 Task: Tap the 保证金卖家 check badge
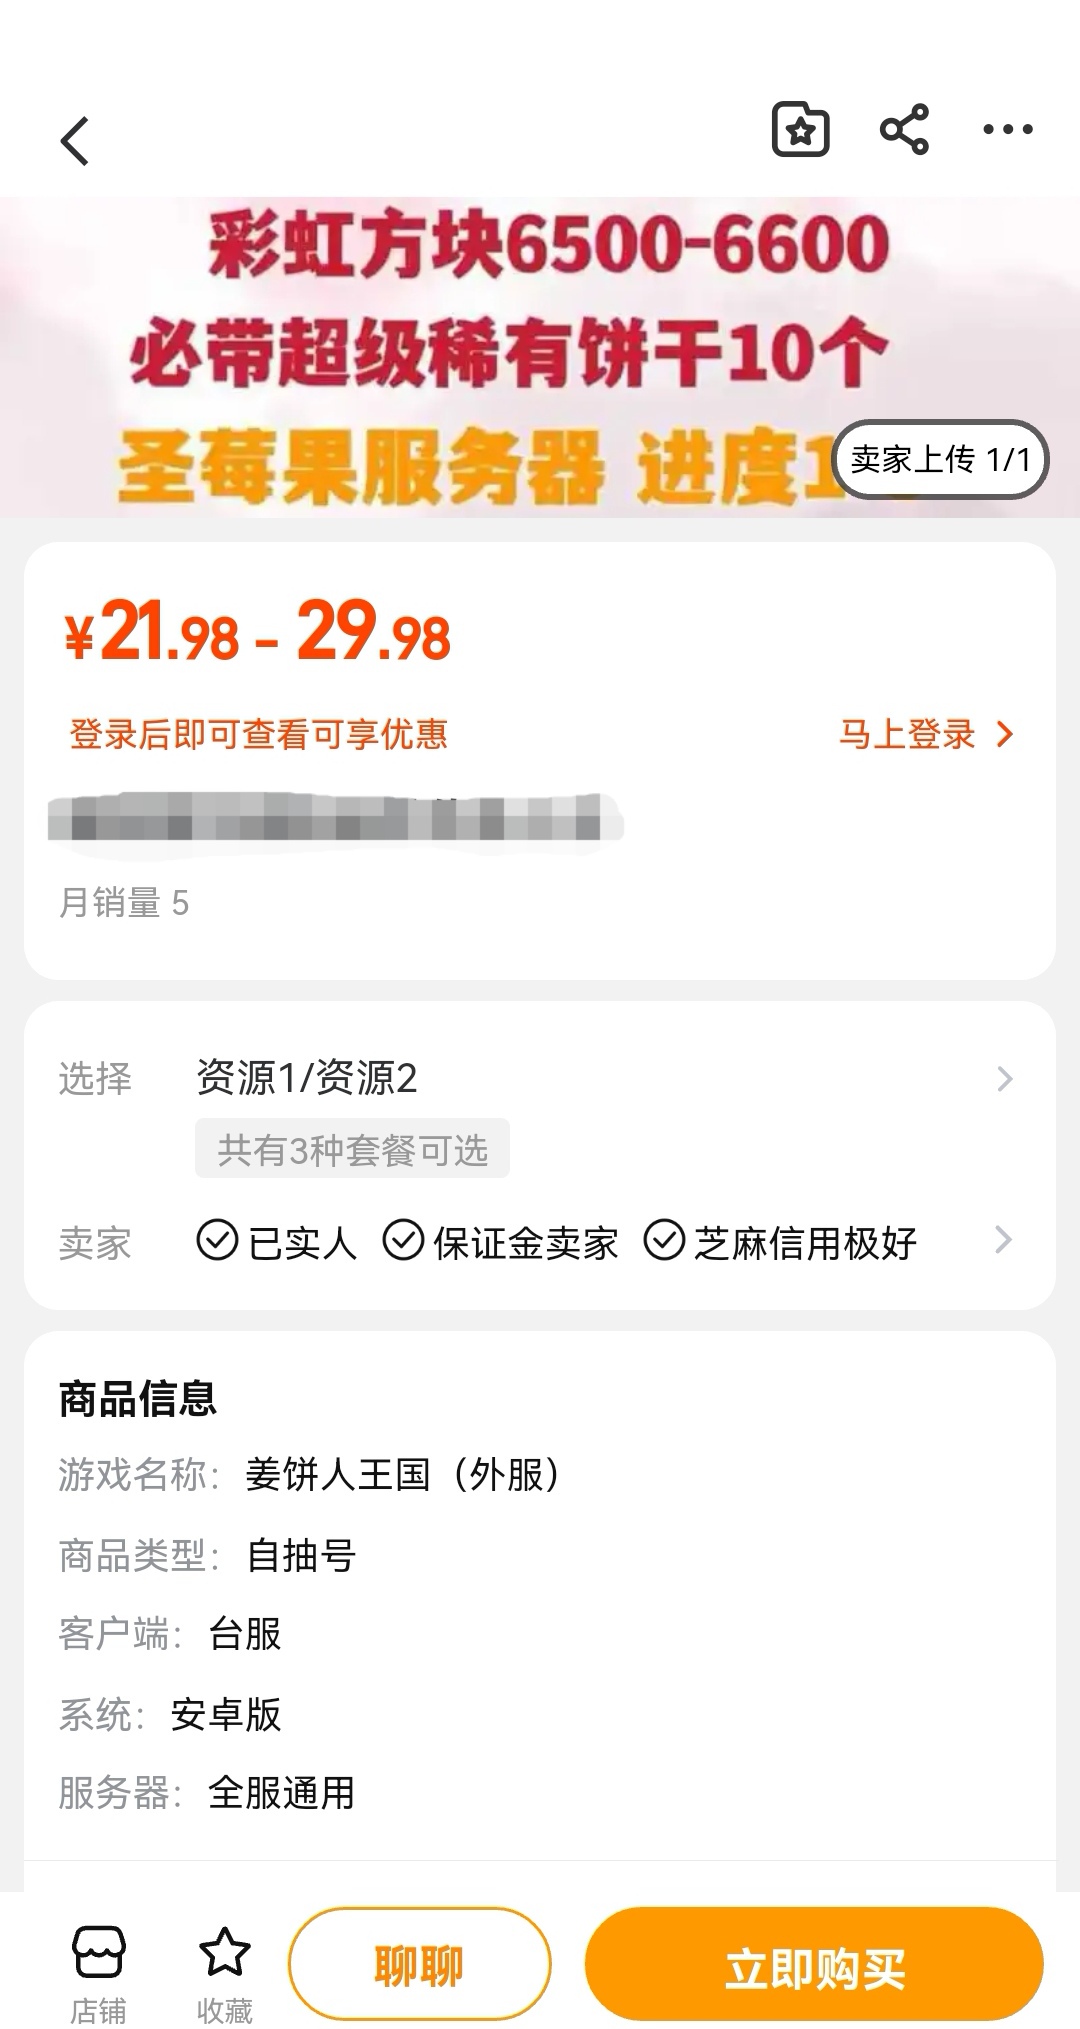(403, 1241)
